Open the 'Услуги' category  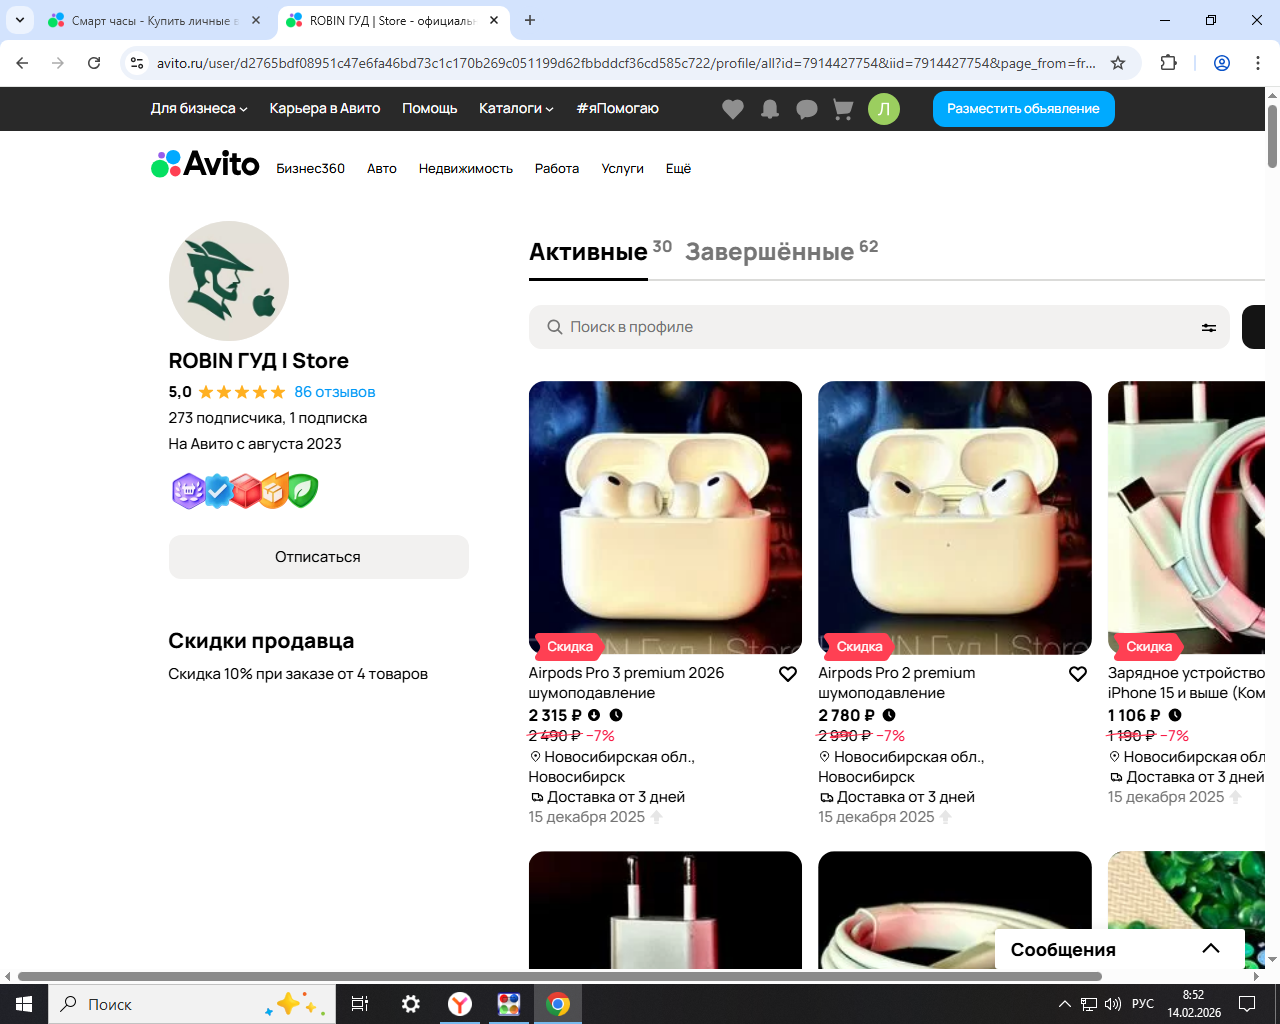[x=623, y=169]
